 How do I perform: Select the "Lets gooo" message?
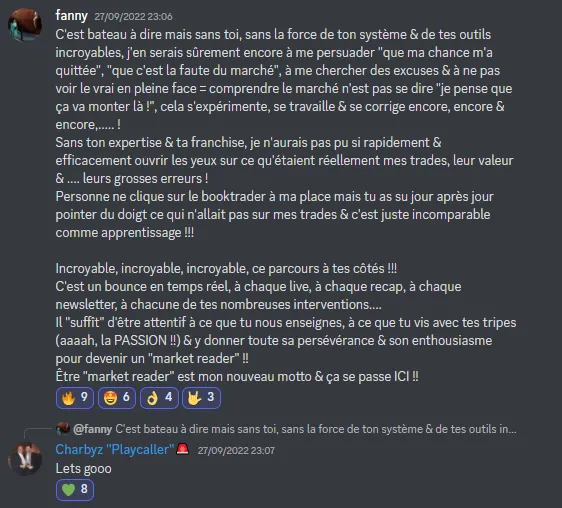[84, 469]
